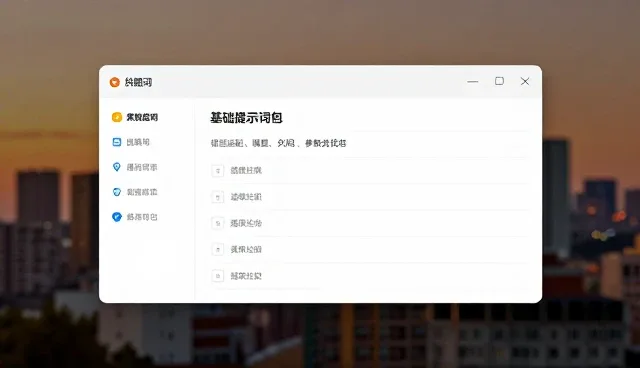640x368 pixels.
Task: Minimize the application window
Action: (x=473, y=82)
